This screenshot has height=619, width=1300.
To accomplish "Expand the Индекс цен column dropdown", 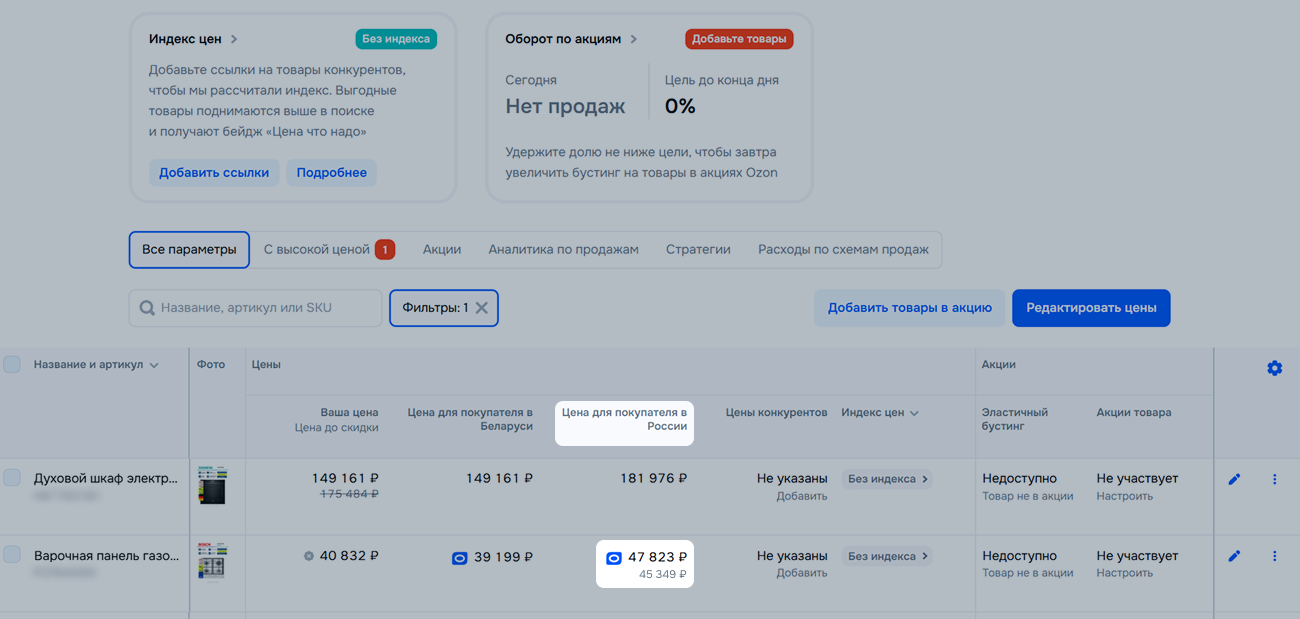I will pyautogui.click(x=914, y=413).
